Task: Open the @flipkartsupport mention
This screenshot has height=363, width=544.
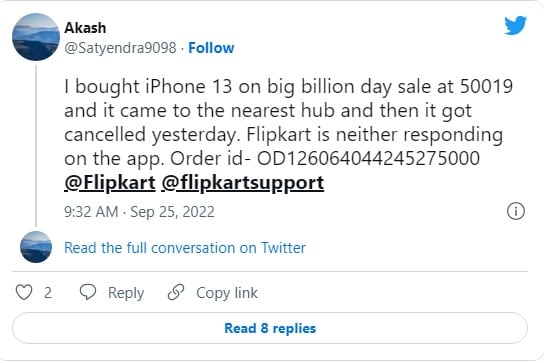Action: click(x=243, y=183)
